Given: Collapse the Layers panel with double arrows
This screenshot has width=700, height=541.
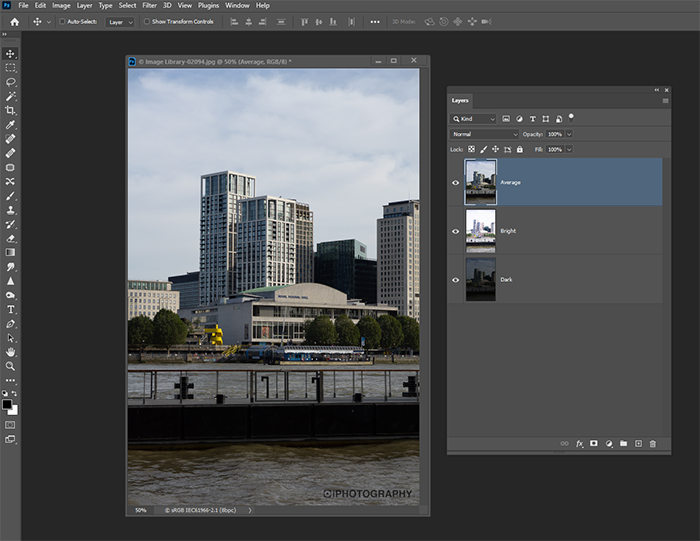Looking at the screenshot, I should [657, 90].
